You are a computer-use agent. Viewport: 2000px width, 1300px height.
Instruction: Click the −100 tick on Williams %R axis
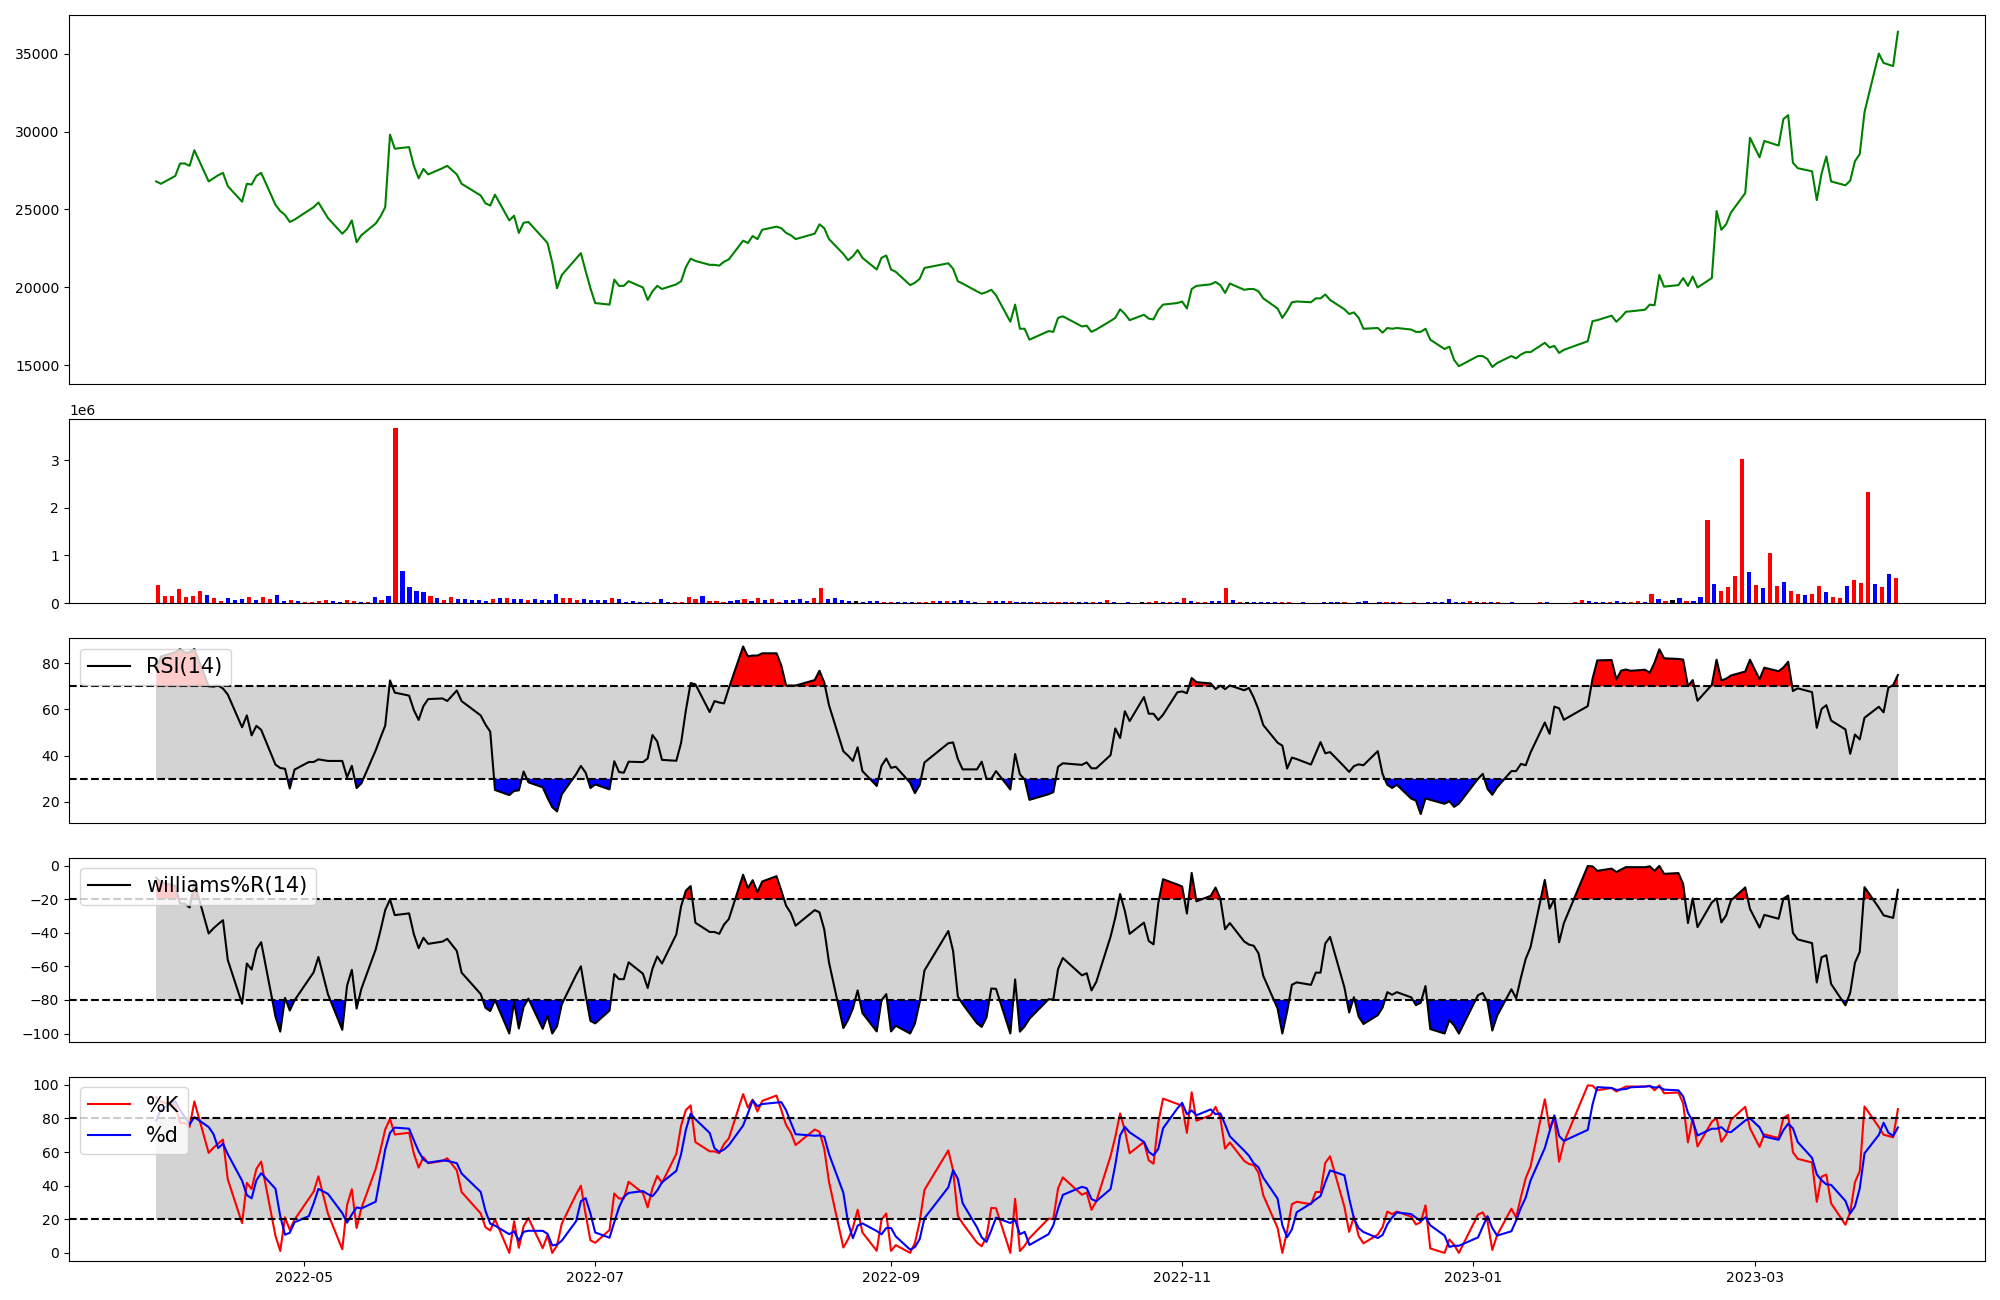(40, 1034)
